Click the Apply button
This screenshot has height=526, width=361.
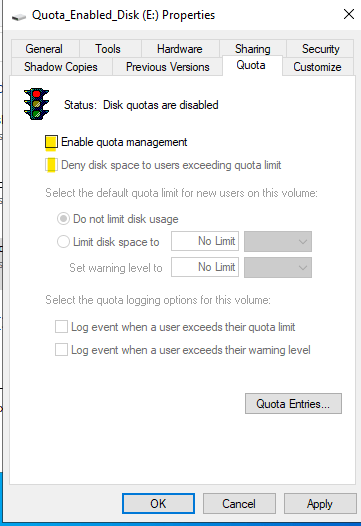click(x=320, y=504)
